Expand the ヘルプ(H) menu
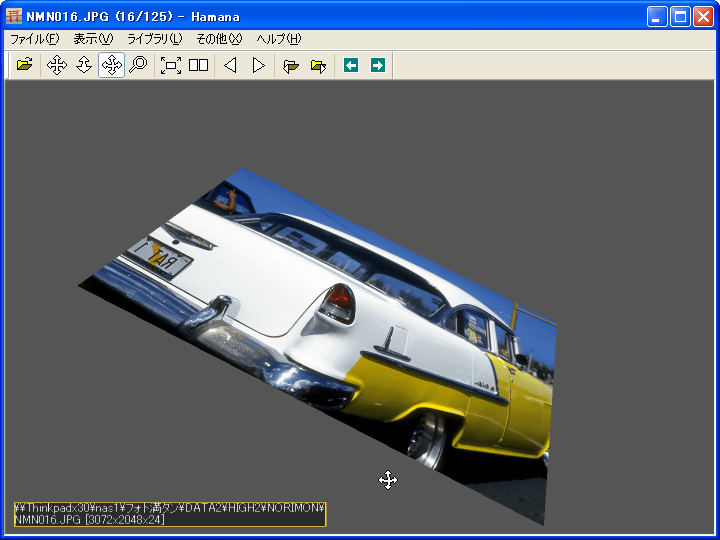Image resolution: width=720 pixels, height=540 pixels. point(278,39)
